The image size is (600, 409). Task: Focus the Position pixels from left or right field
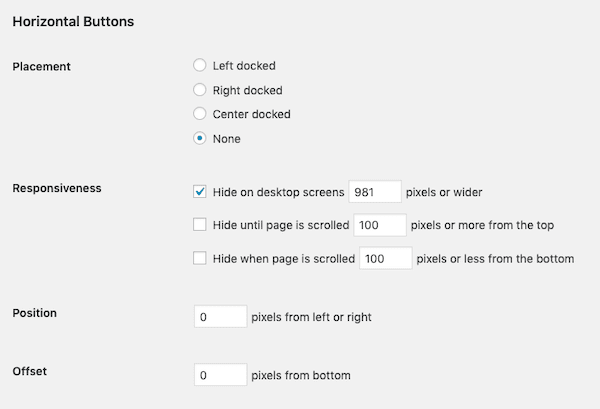(220, 316)
